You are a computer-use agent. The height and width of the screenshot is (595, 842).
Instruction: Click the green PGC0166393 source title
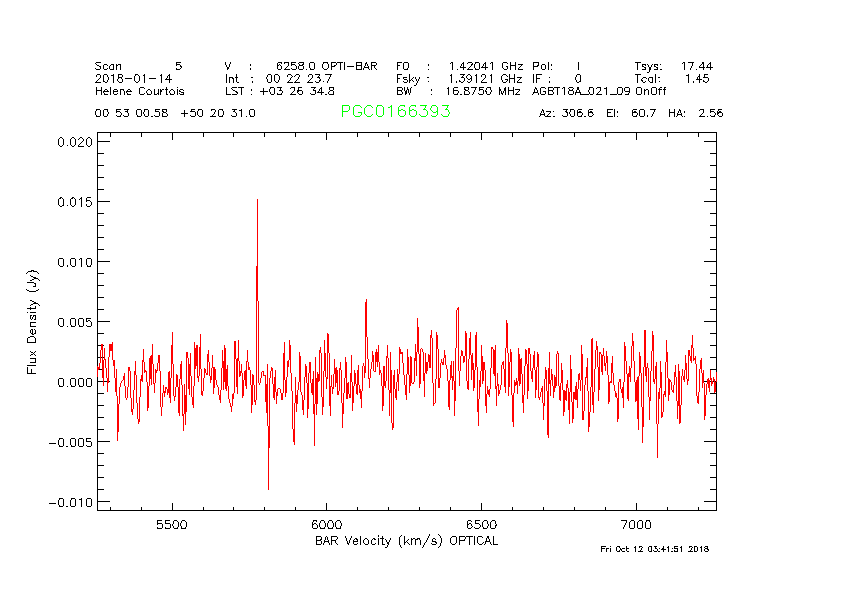click(395, 112)
